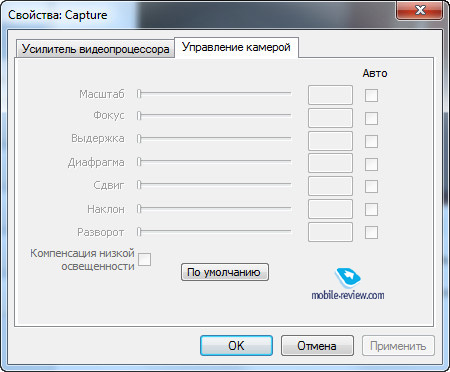The image size is (450, 372).
Task: Click the Масштаб slider handle
Action: pyautogui.click(x=139, y=94)
